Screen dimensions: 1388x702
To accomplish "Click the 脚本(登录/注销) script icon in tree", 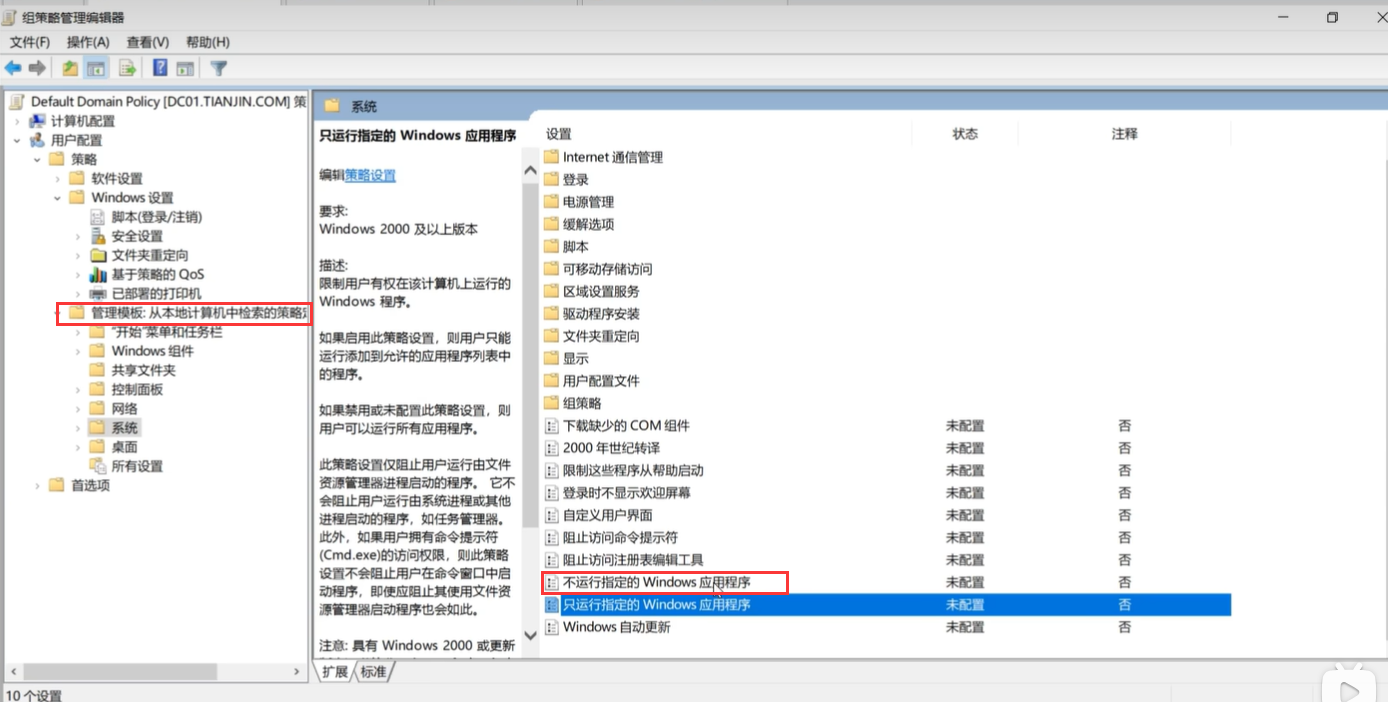I will [98, 217].
